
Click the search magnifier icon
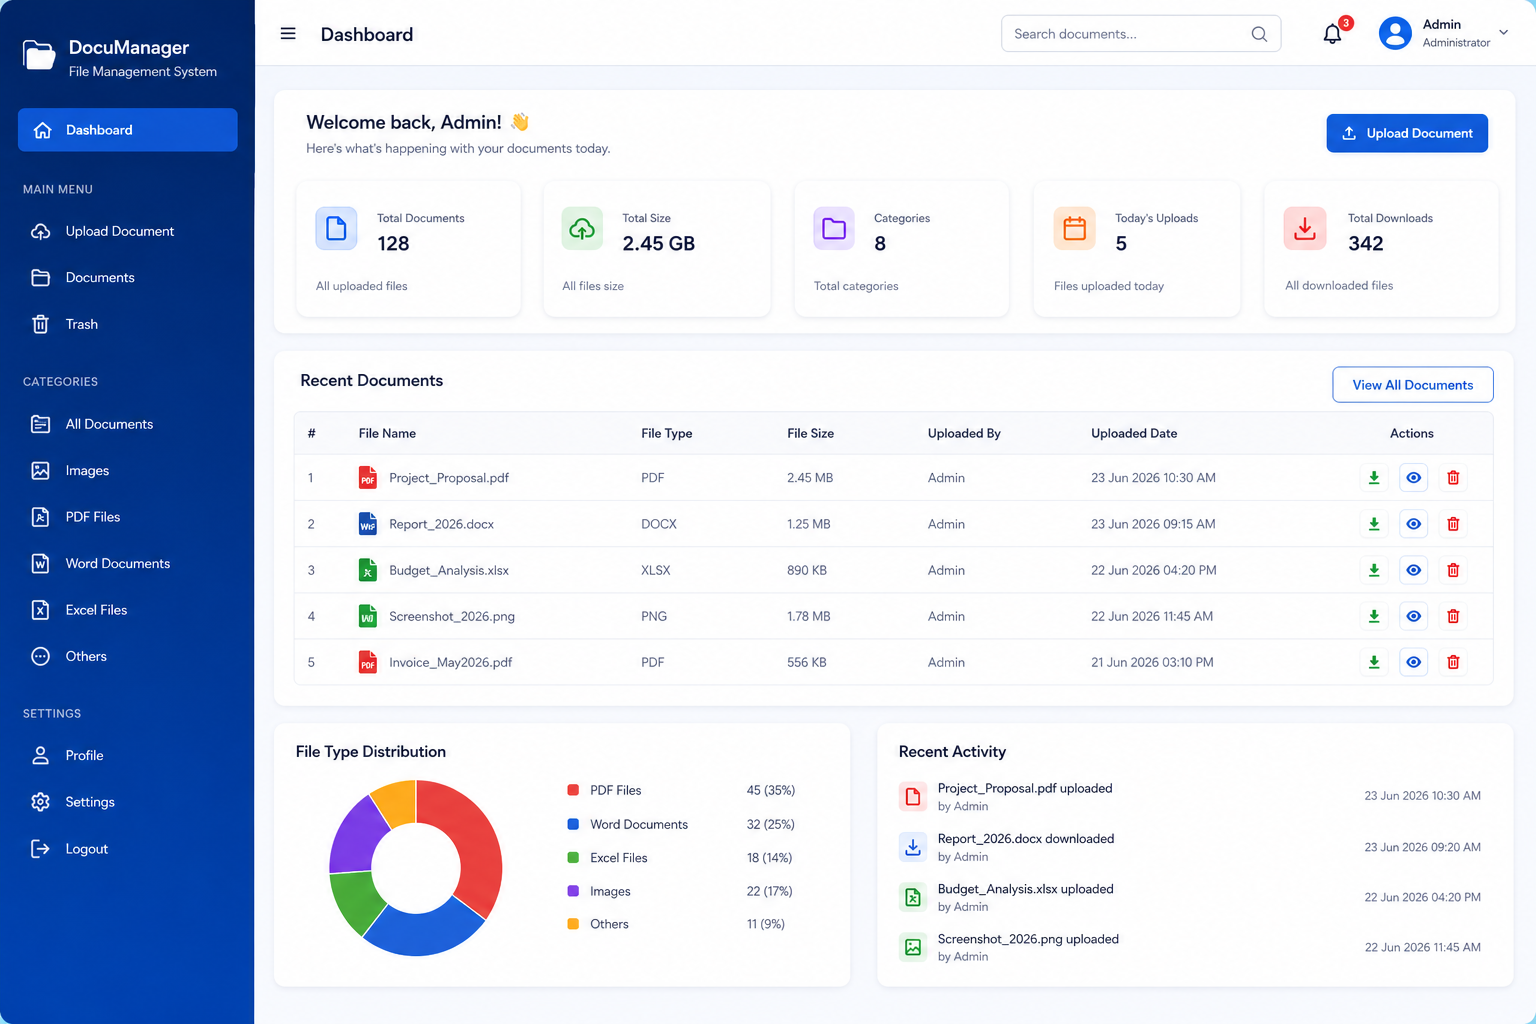tap(1259, 34)
